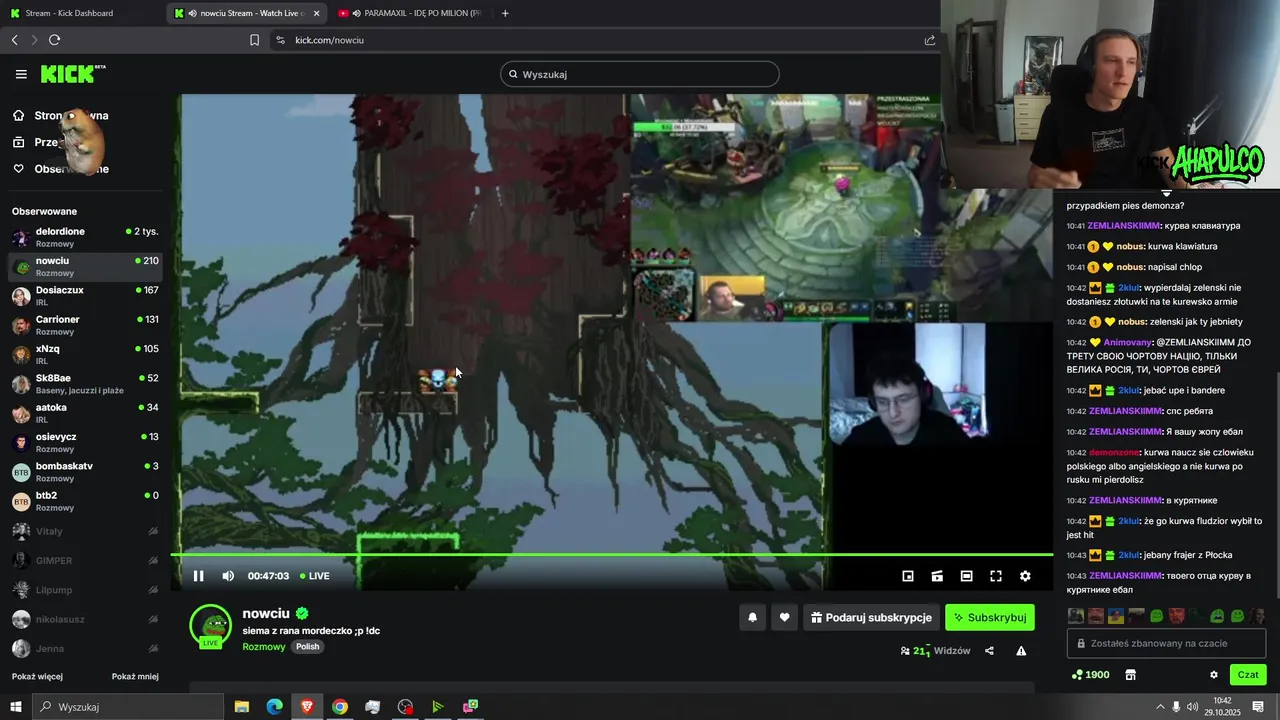Open btb2 channel in sidebar
Viewport: 1280px width, 720px height.
(x=85, y=501)
